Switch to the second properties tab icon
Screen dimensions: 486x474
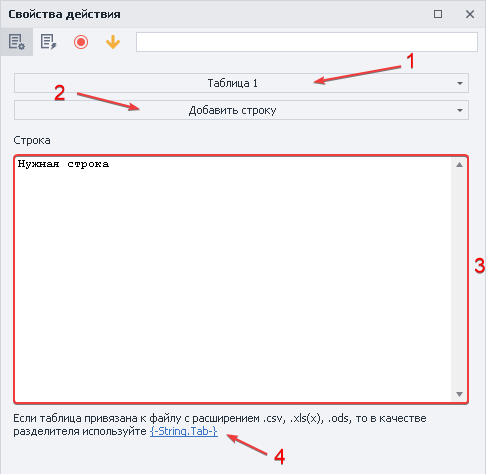[49, 42]
